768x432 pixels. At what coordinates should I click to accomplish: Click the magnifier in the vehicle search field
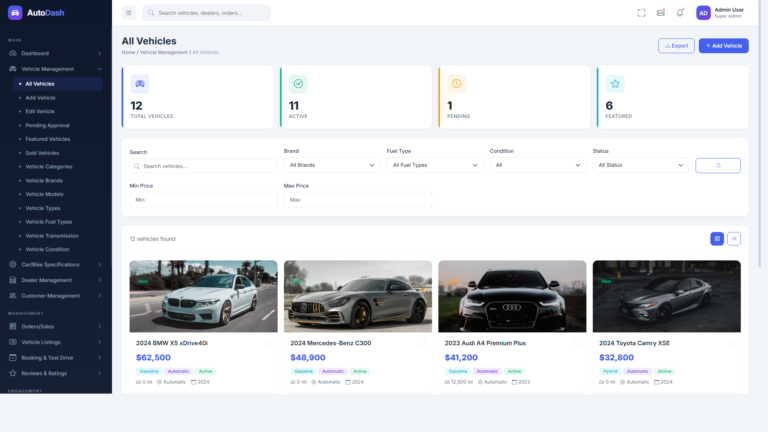[x=136, y=166]
